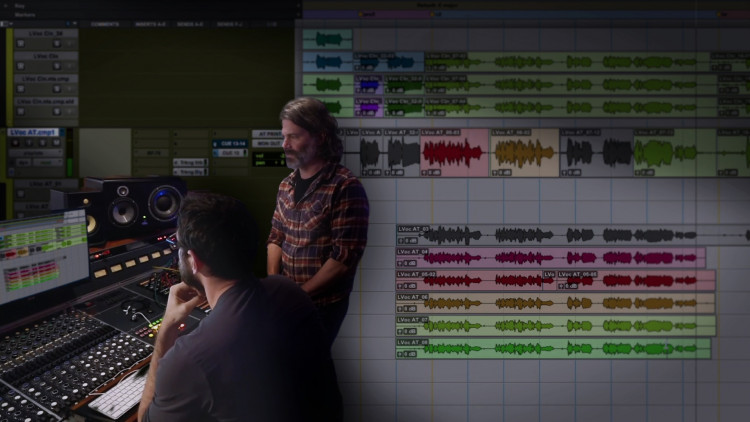Select the red waveform clip in the comp lane
This screenshot has width=750, height=422.
click(x=454, y=152)
